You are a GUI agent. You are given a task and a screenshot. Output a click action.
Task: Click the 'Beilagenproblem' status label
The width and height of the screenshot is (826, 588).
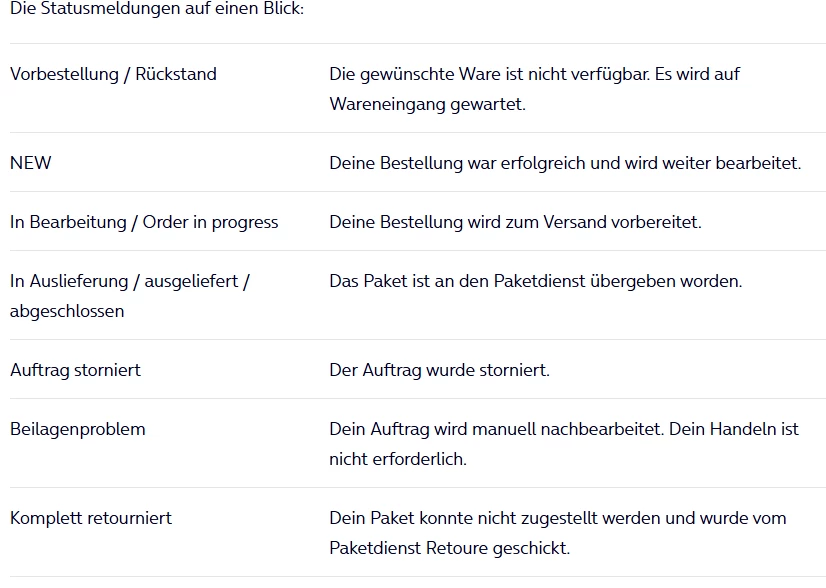78,429
